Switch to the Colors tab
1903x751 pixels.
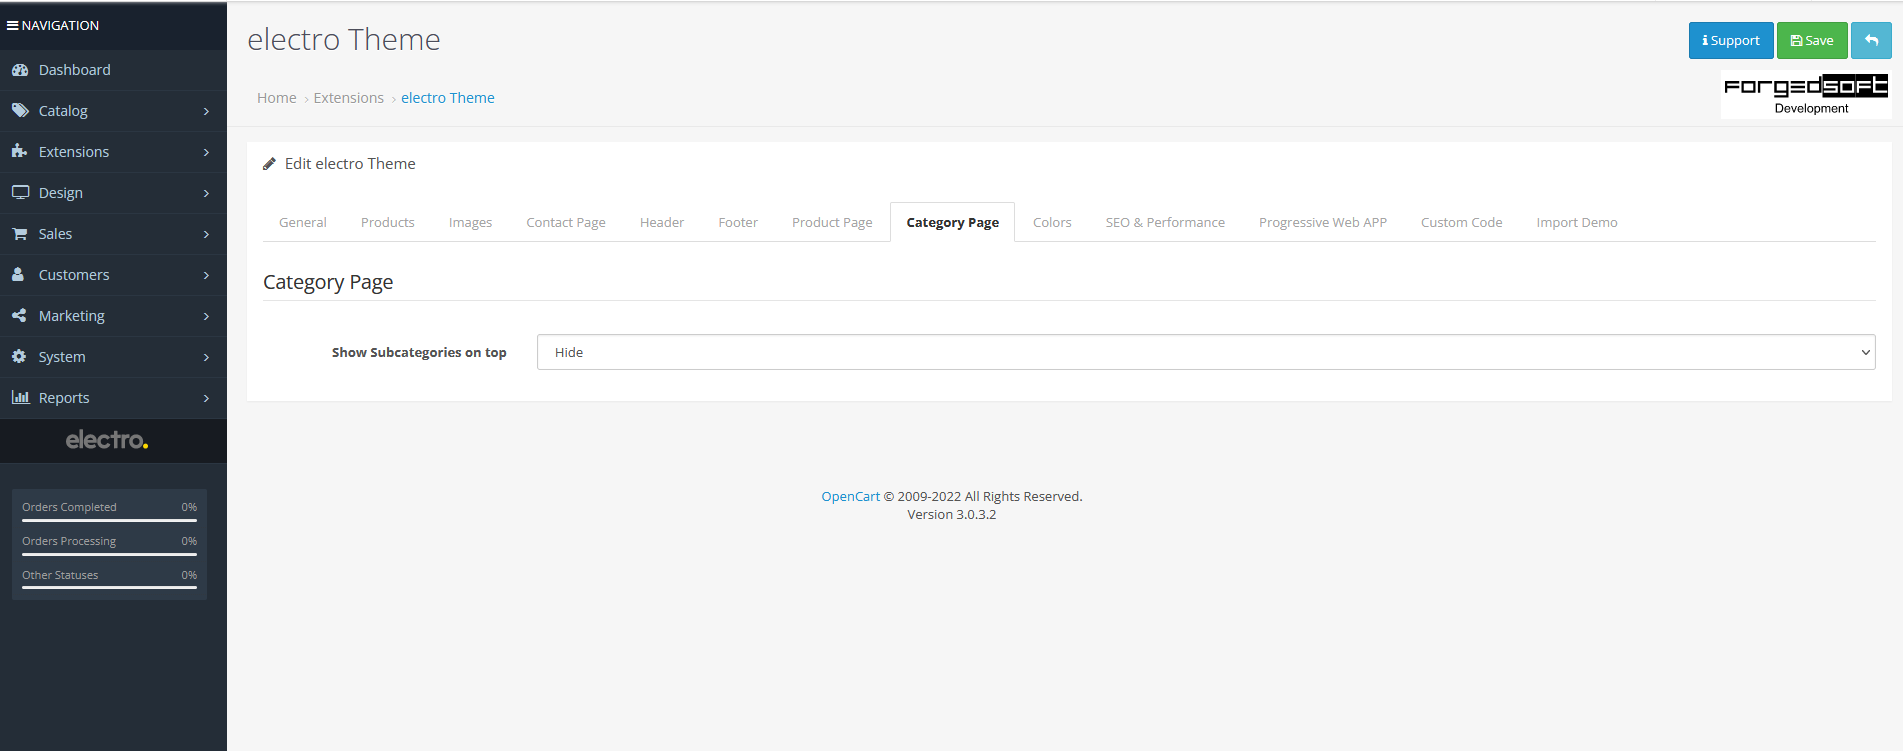pyautogui.click(x=1052, y=222)
